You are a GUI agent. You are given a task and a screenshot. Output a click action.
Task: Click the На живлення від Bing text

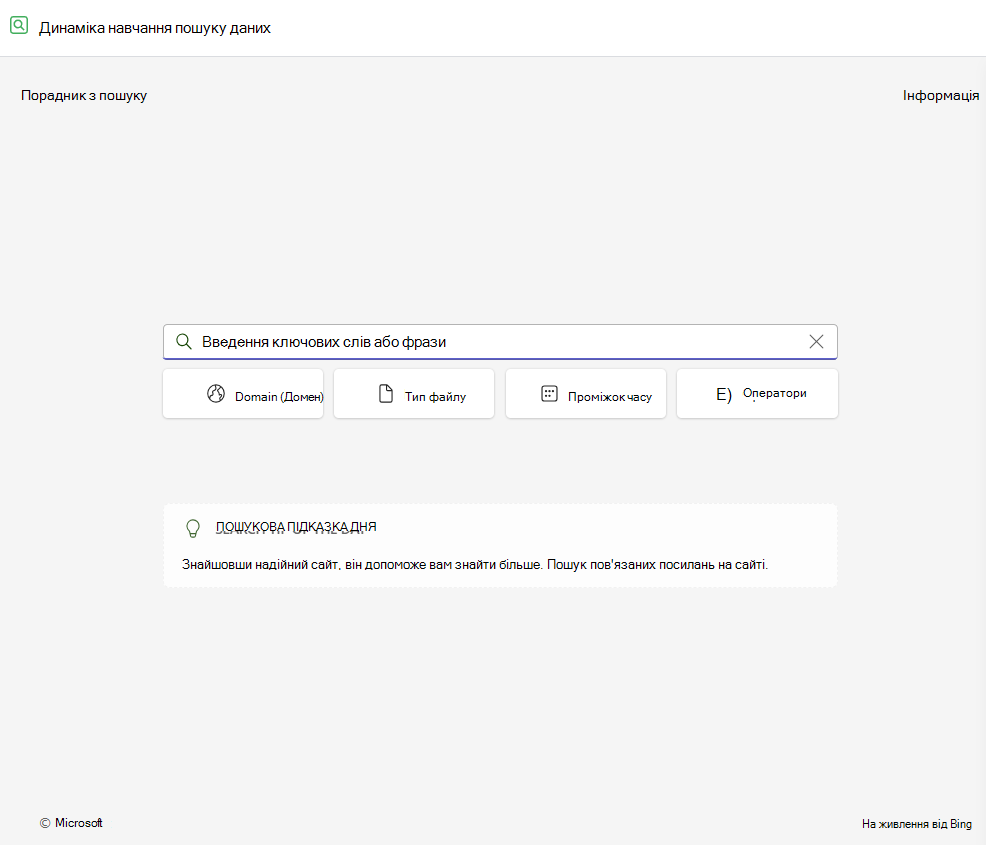(x=917, y=824)
